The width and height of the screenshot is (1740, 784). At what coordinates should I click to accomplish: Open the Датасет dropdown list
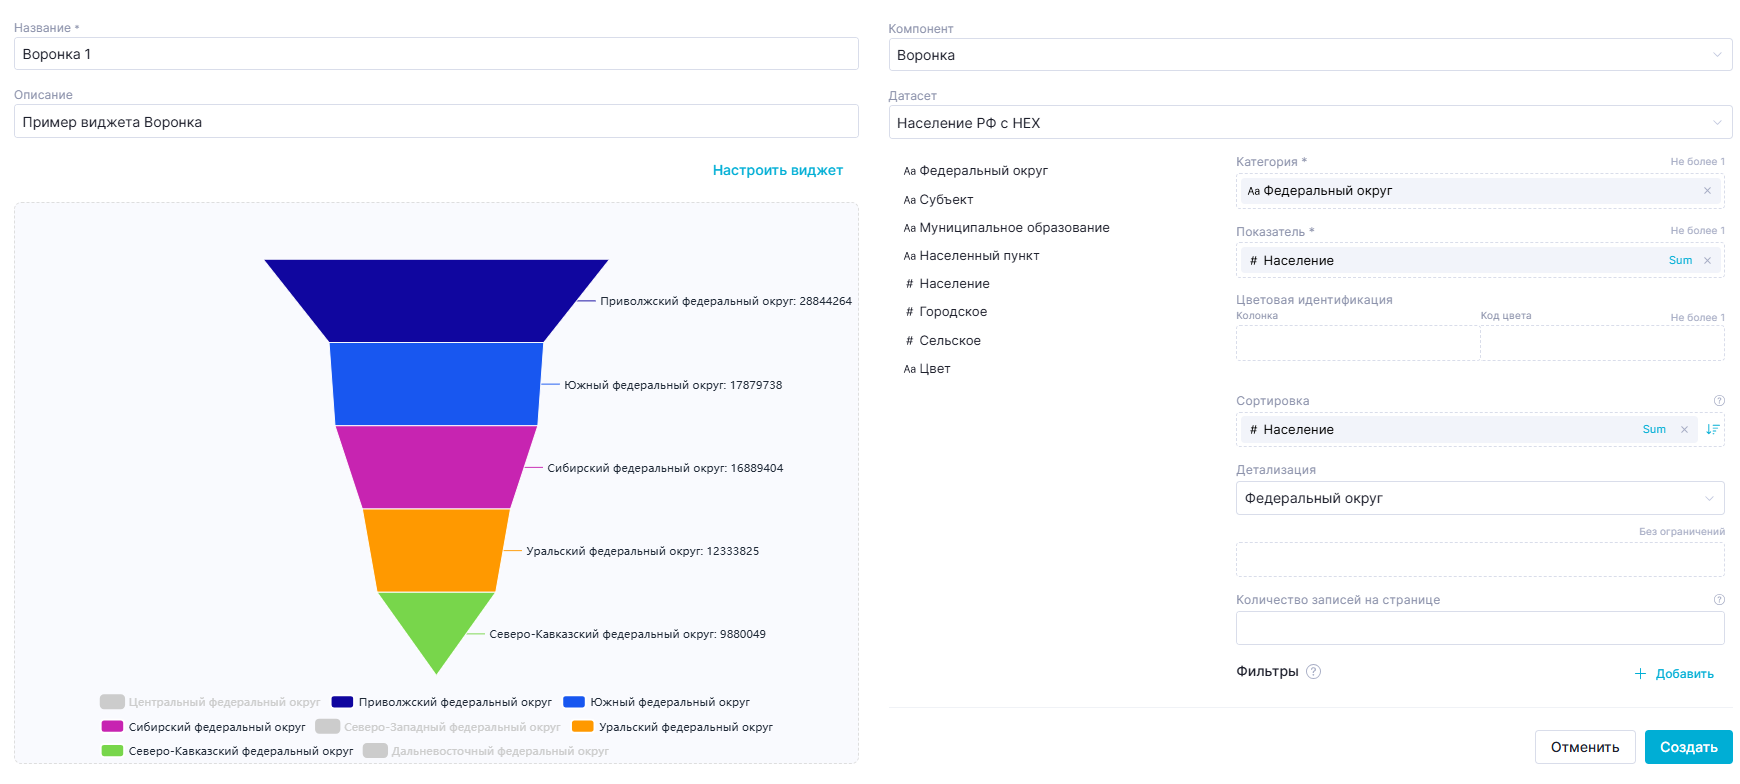(x=1310, y=123)
